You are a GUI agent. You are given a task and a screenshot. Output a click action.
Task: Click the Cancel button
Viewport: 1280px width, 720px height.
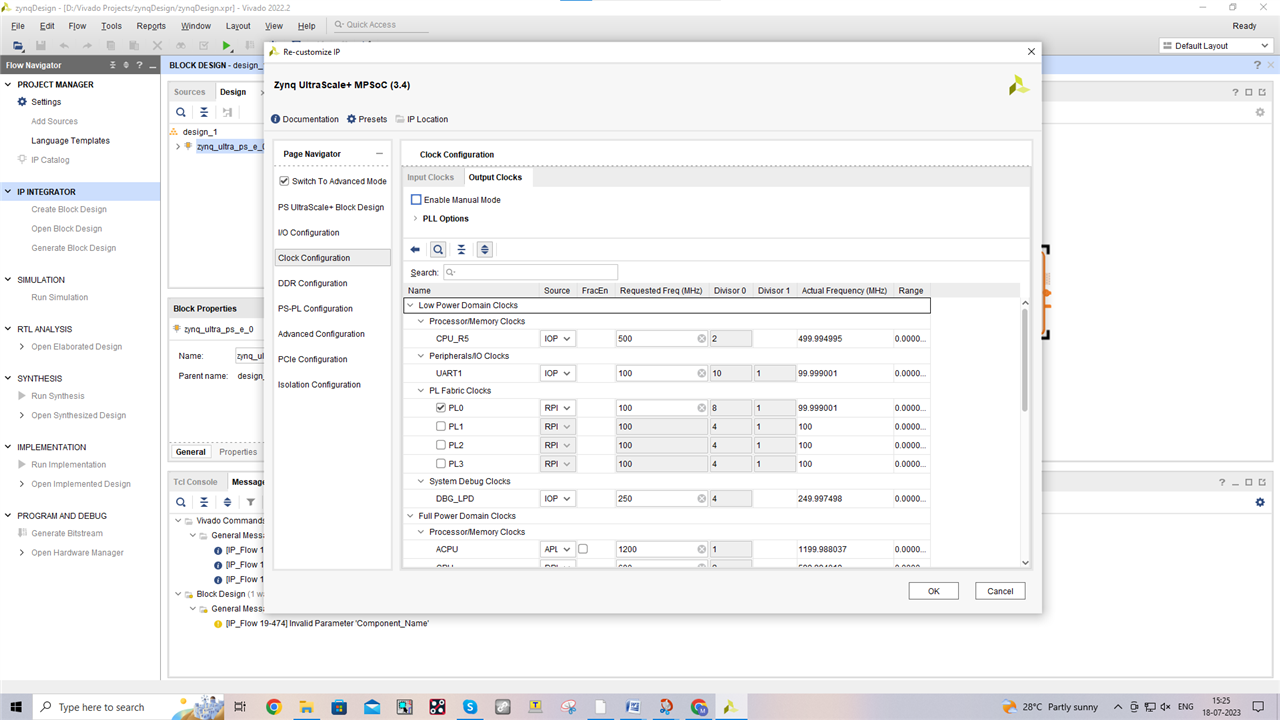(1000, 591)
